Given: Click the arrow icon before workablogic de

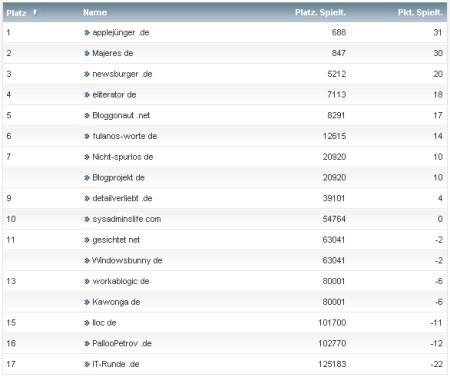Looking at the screenshot, I should [x=87, y=281].
